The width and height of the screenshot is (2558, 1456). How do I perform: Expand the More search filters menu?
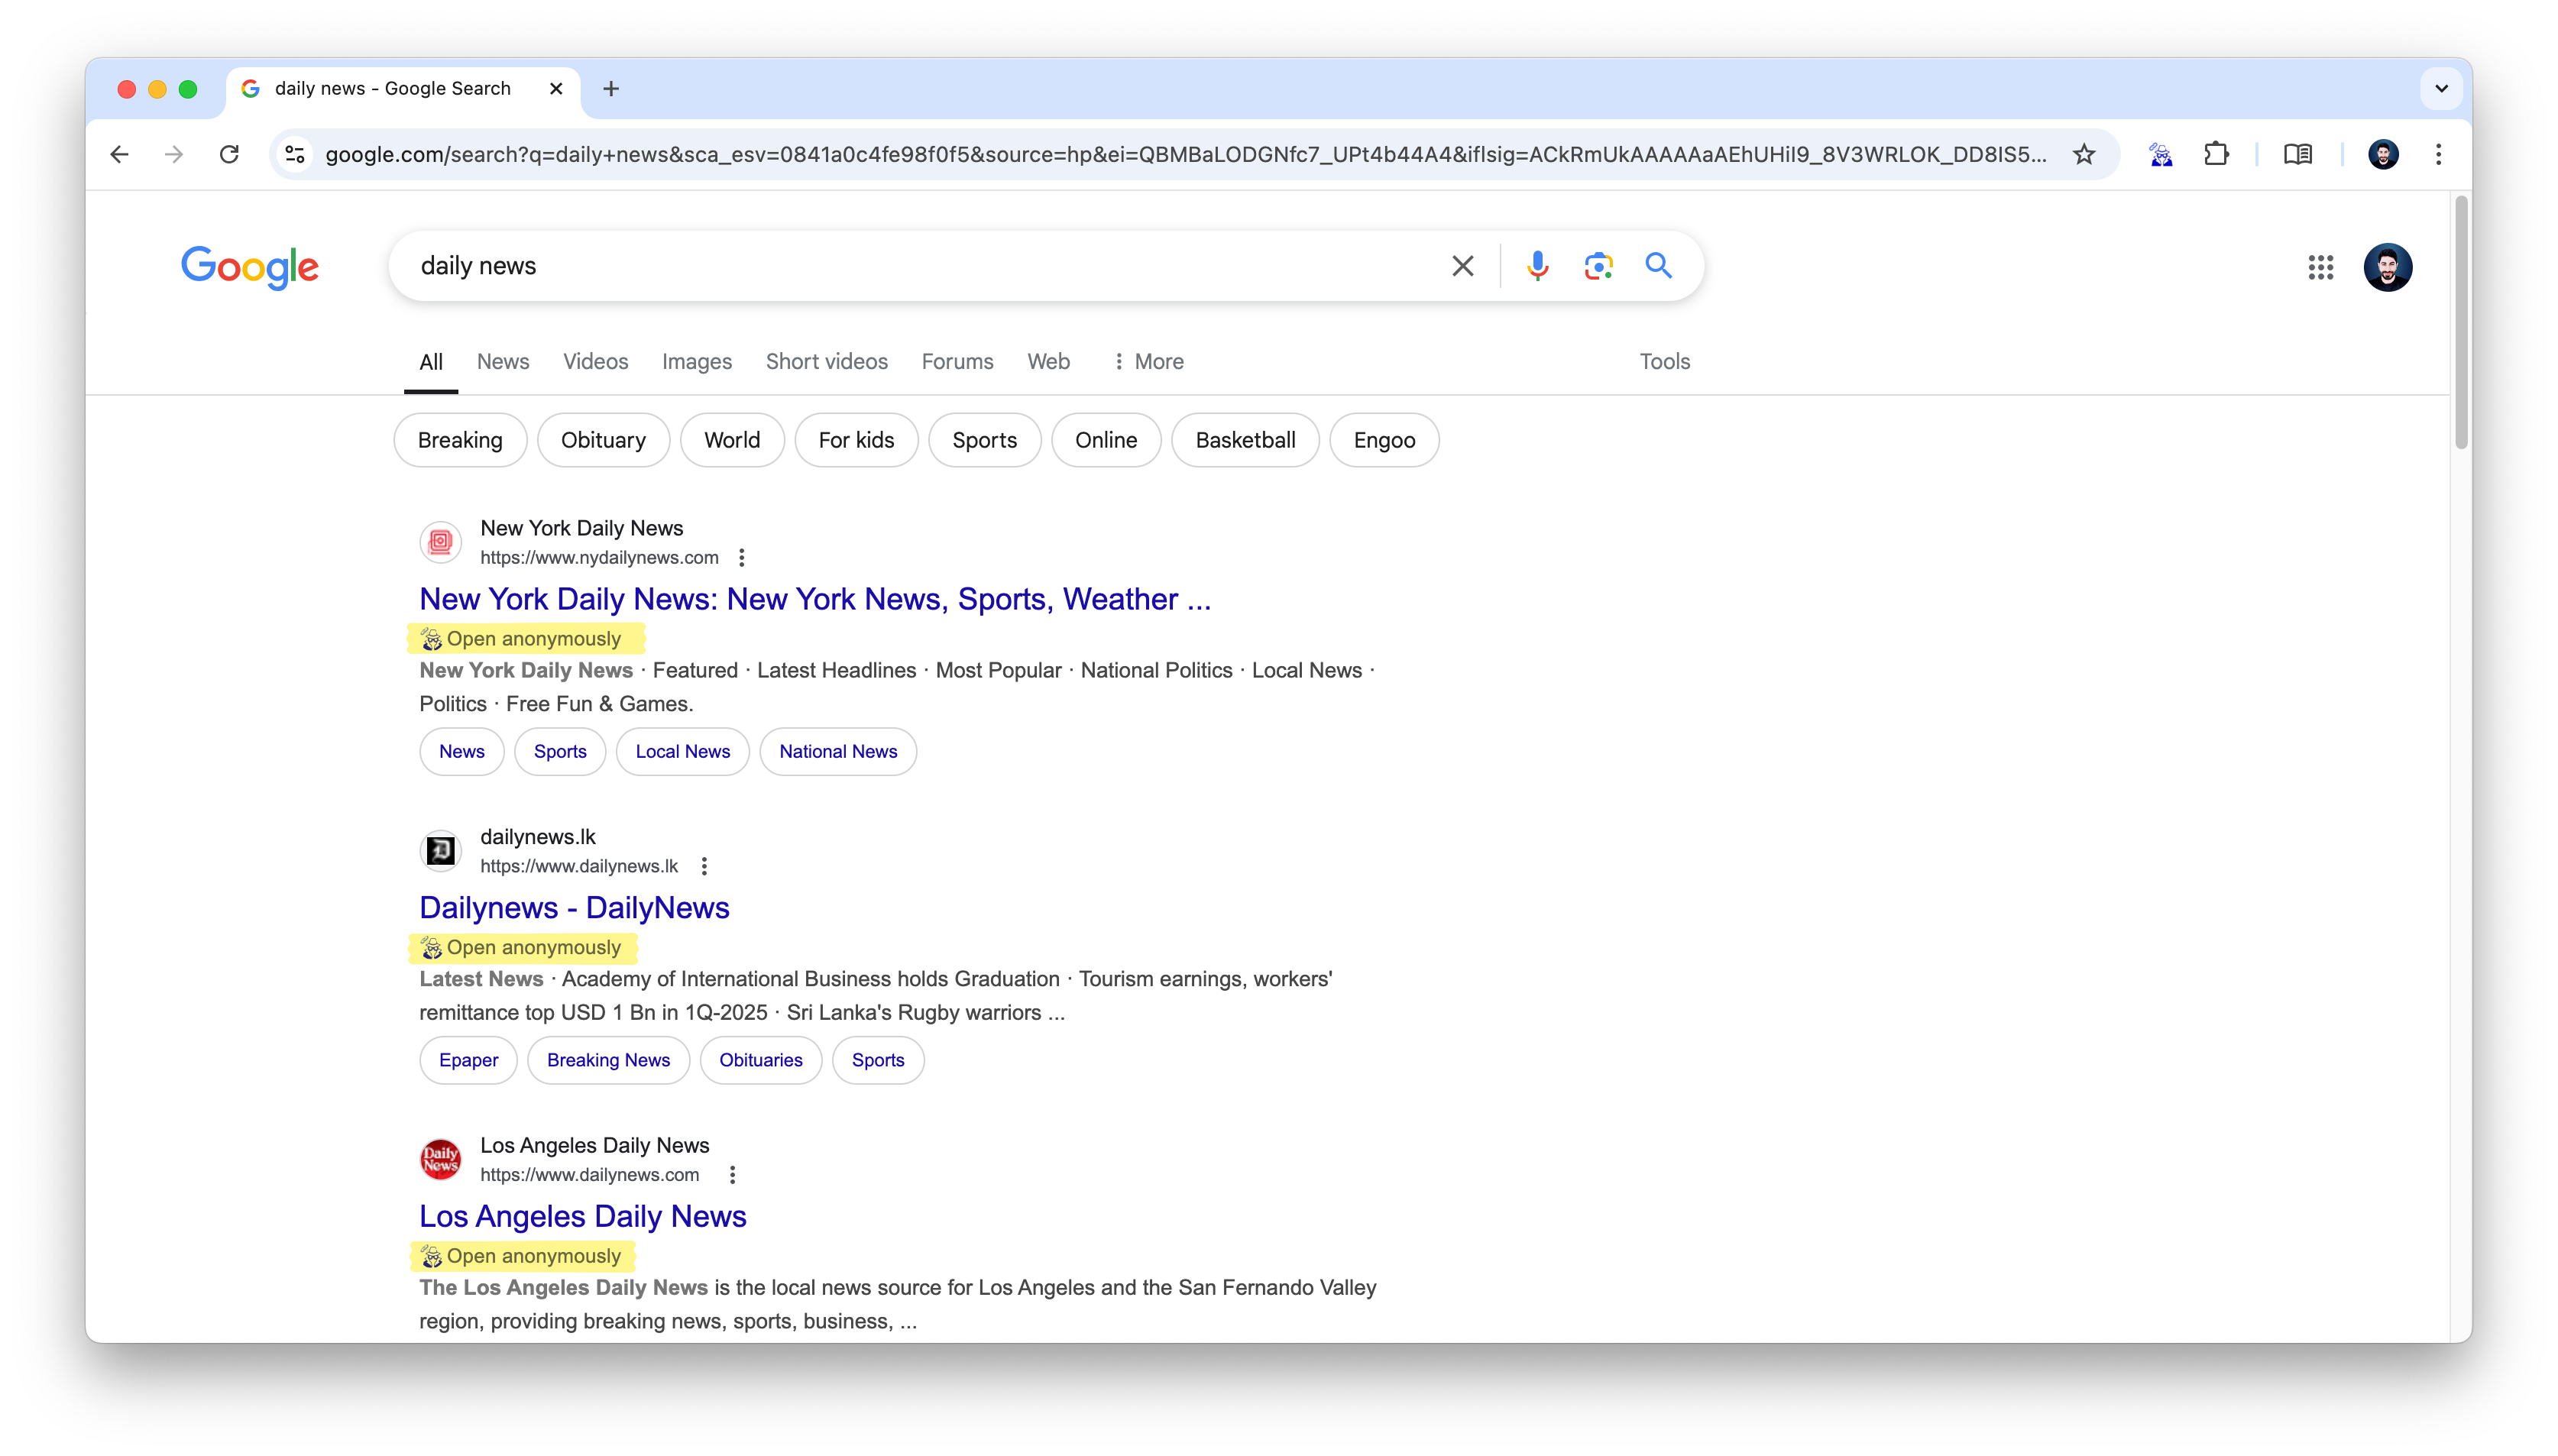pyautogui.click(x=1148, y=362)
